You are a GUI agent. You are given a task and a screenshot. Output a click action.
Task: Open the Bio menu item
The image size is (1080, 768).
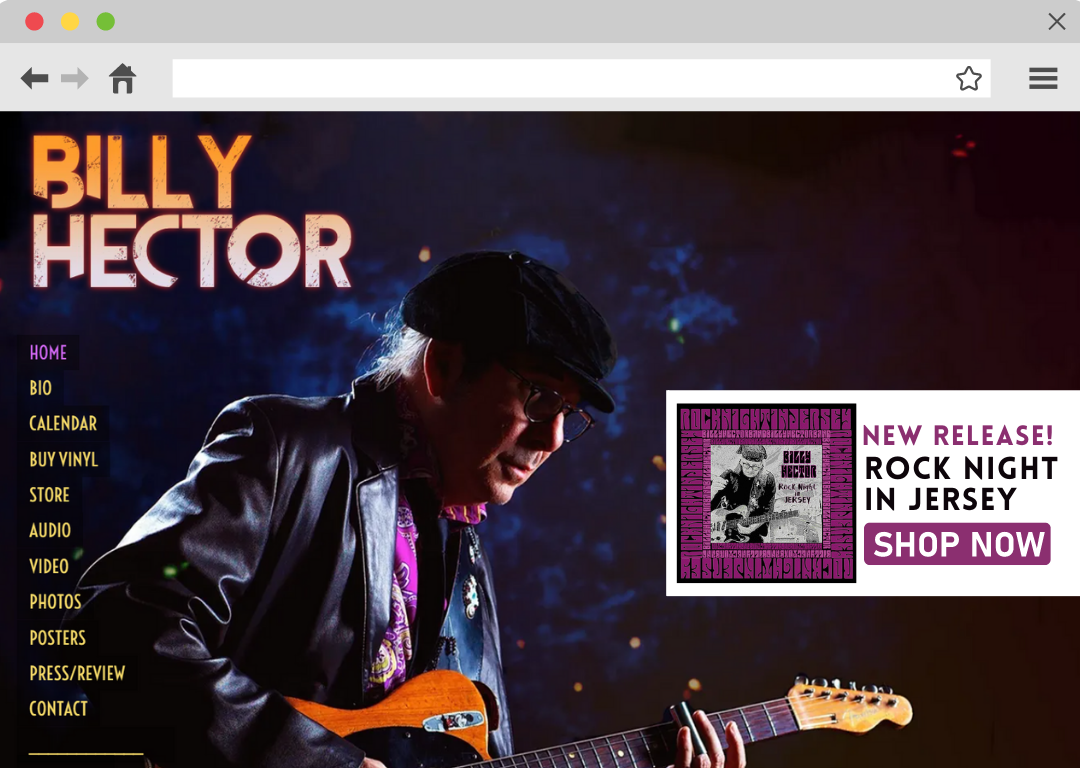(x=41, y=388)
